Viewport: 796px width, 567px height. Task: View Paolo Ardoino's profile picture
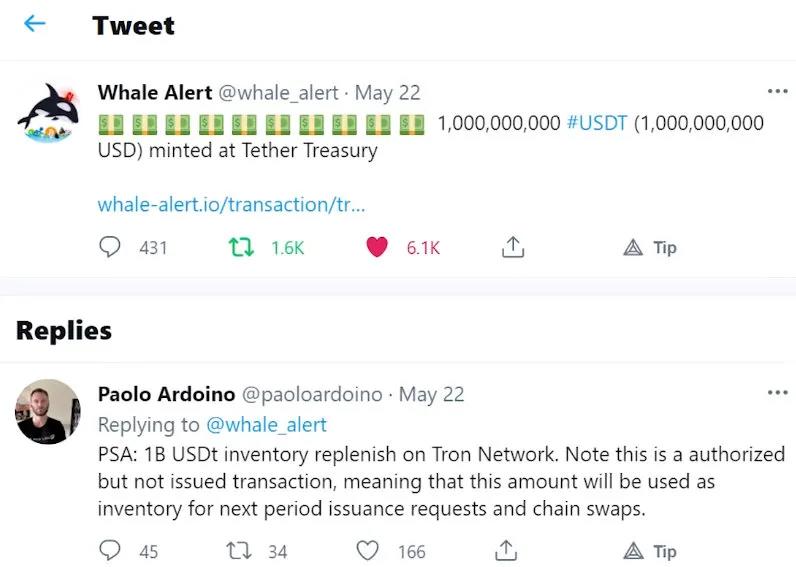pos(48,411)
